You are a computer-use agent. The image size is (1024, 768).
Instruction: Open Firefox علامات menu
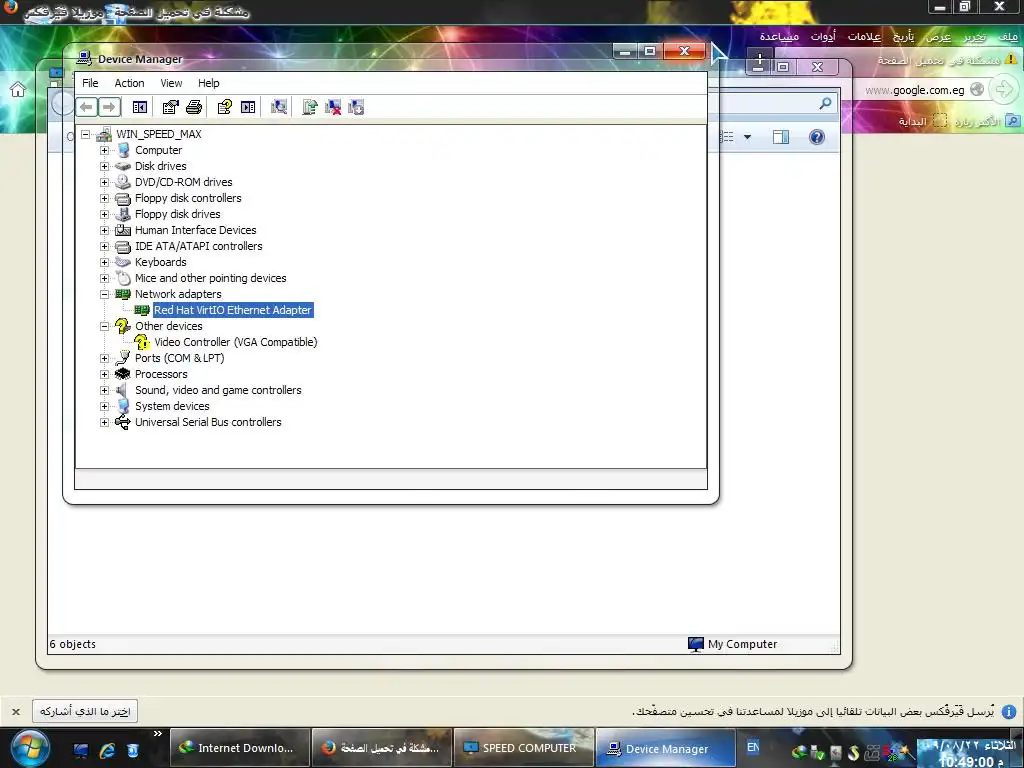click(864, 37)
